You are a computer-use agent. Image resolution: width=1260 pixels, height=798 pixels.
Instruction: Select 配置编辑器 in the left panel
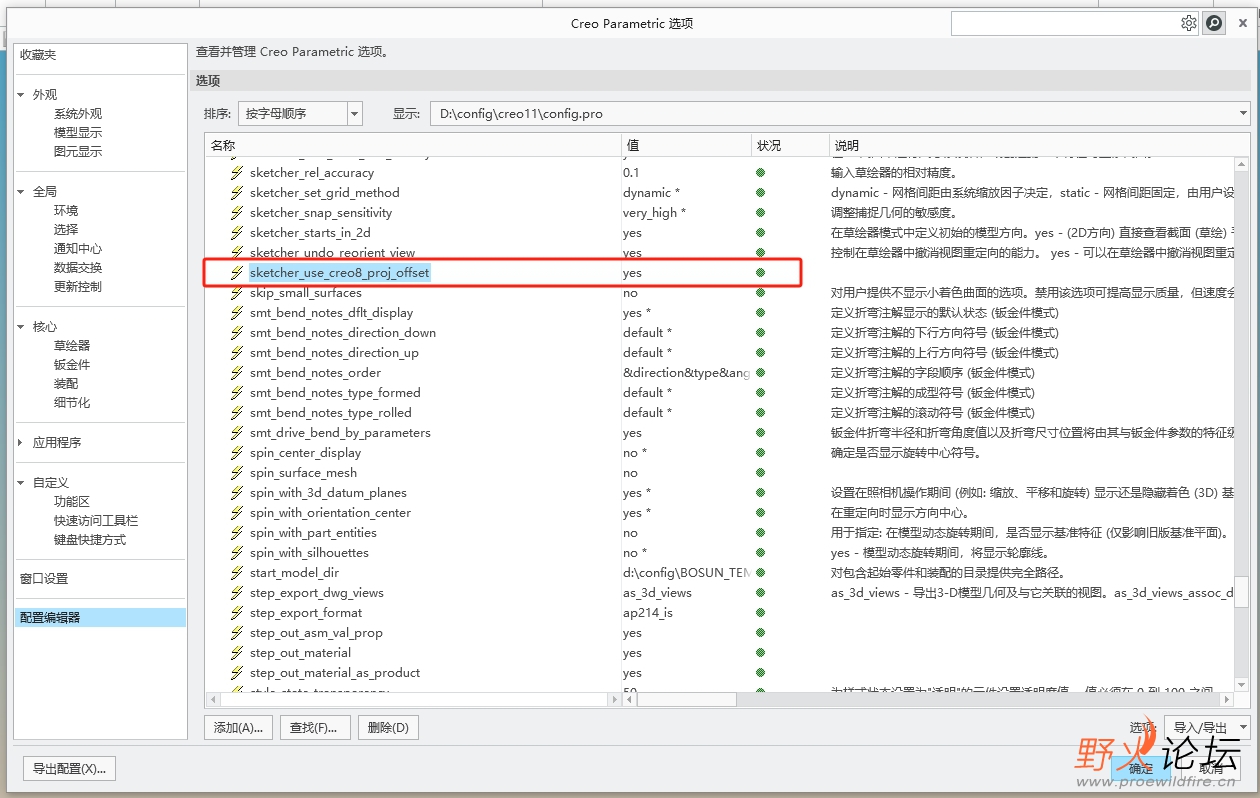pyautogui.click(x=100, y=618)
